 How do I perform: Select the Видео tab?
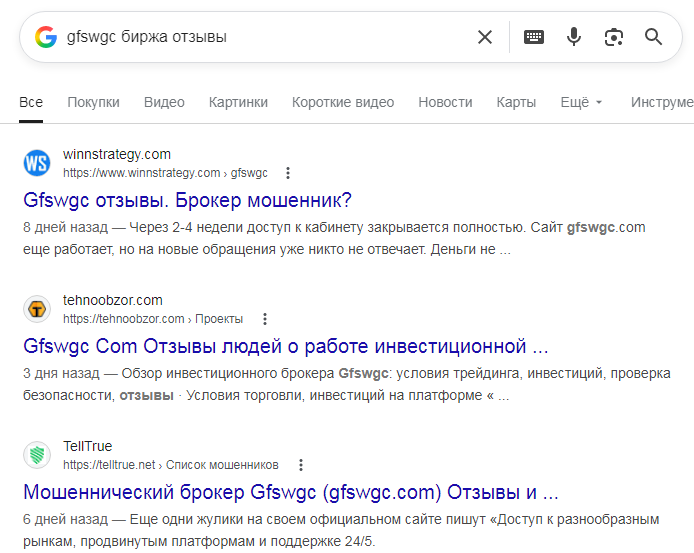pyautogui.click(x=164, y=102)
